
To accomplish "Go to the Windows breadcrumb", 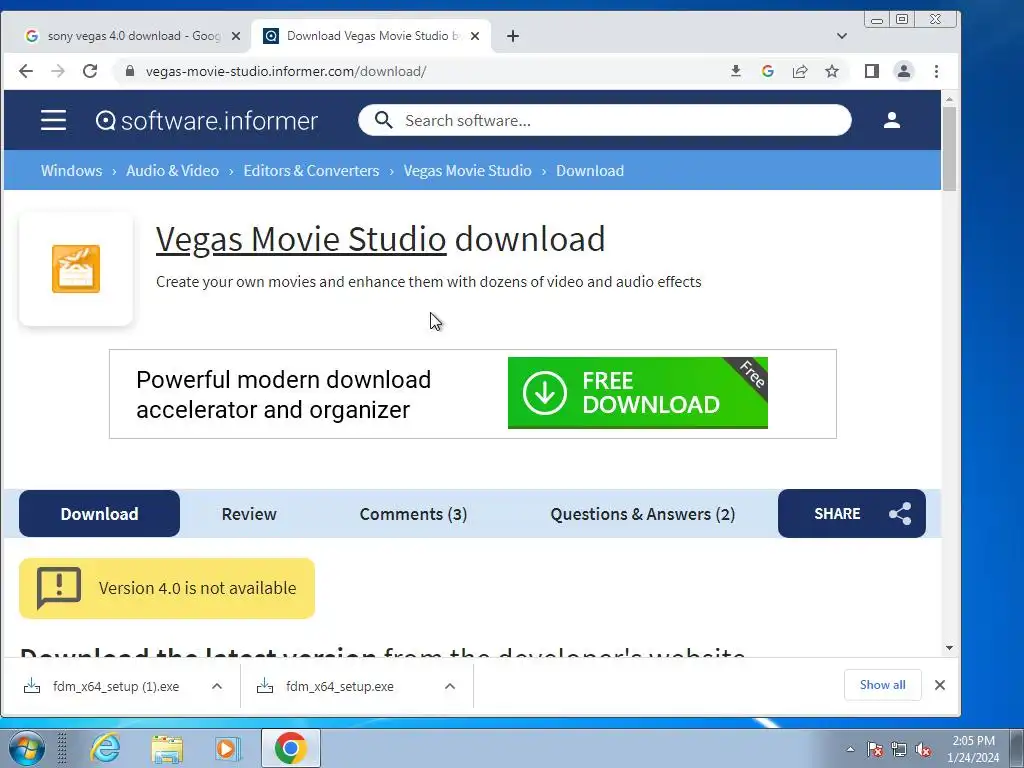I will tap(71, 170).
